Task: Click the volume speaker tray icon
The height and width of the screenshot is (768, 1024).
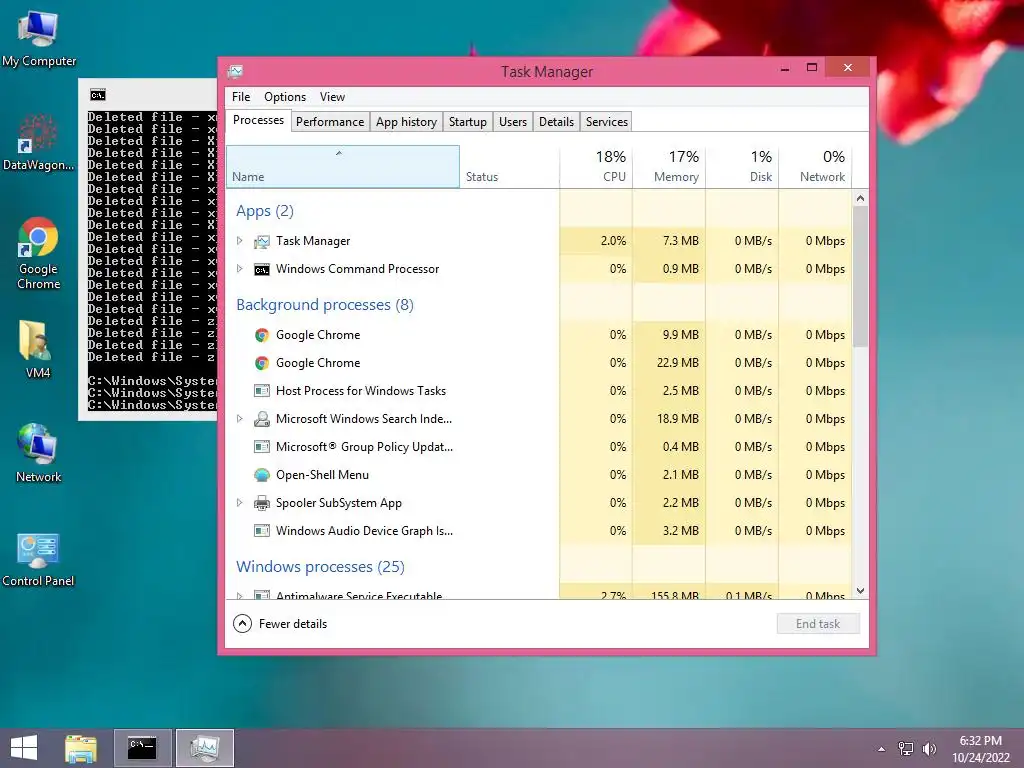Action: click(x=929, y=748)
